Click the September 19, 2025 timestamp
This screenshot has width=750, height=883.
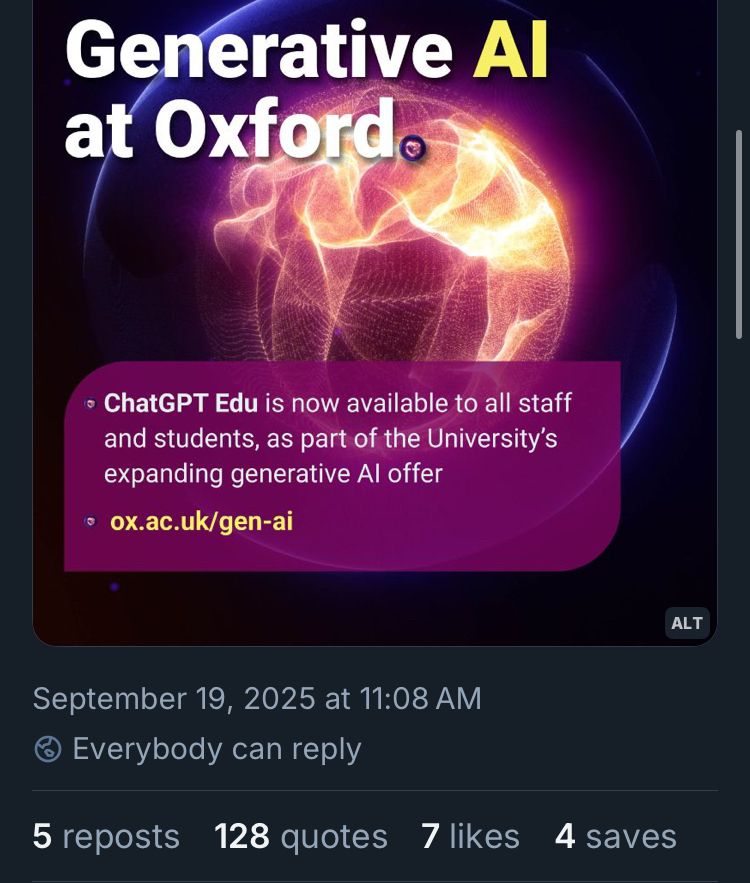pyautogui.click(x=257, y=698)
